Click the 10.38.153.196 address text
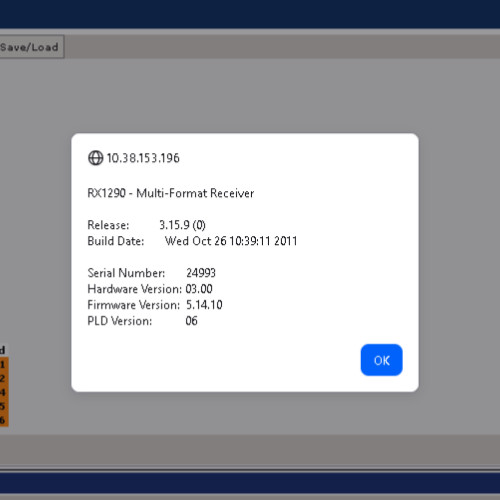This screenshot has height=500, width=500. [x=143, y=158]
